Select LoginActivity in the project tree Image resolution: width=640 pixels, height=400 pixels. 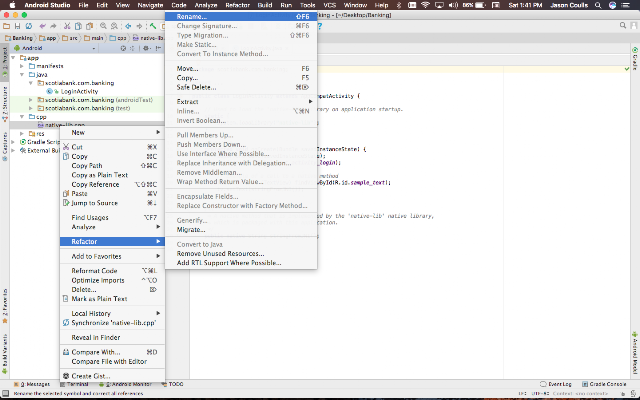80,91
